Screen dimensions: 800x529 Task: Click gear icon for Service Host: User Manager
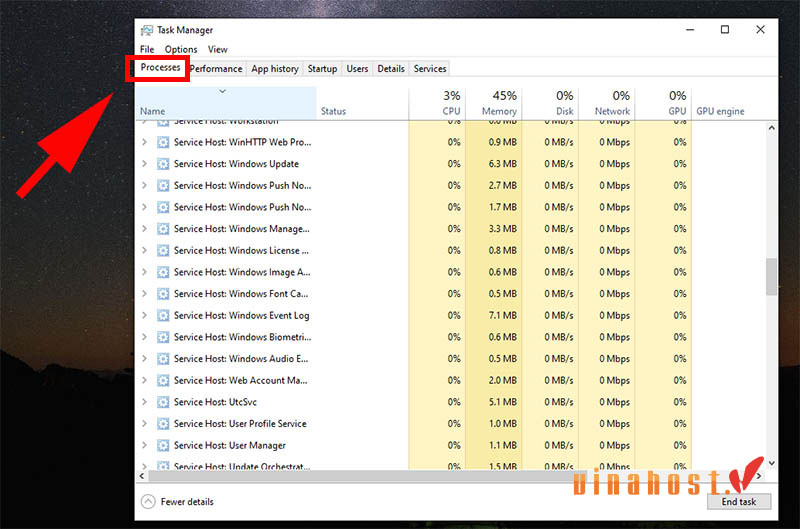point(163,446)
